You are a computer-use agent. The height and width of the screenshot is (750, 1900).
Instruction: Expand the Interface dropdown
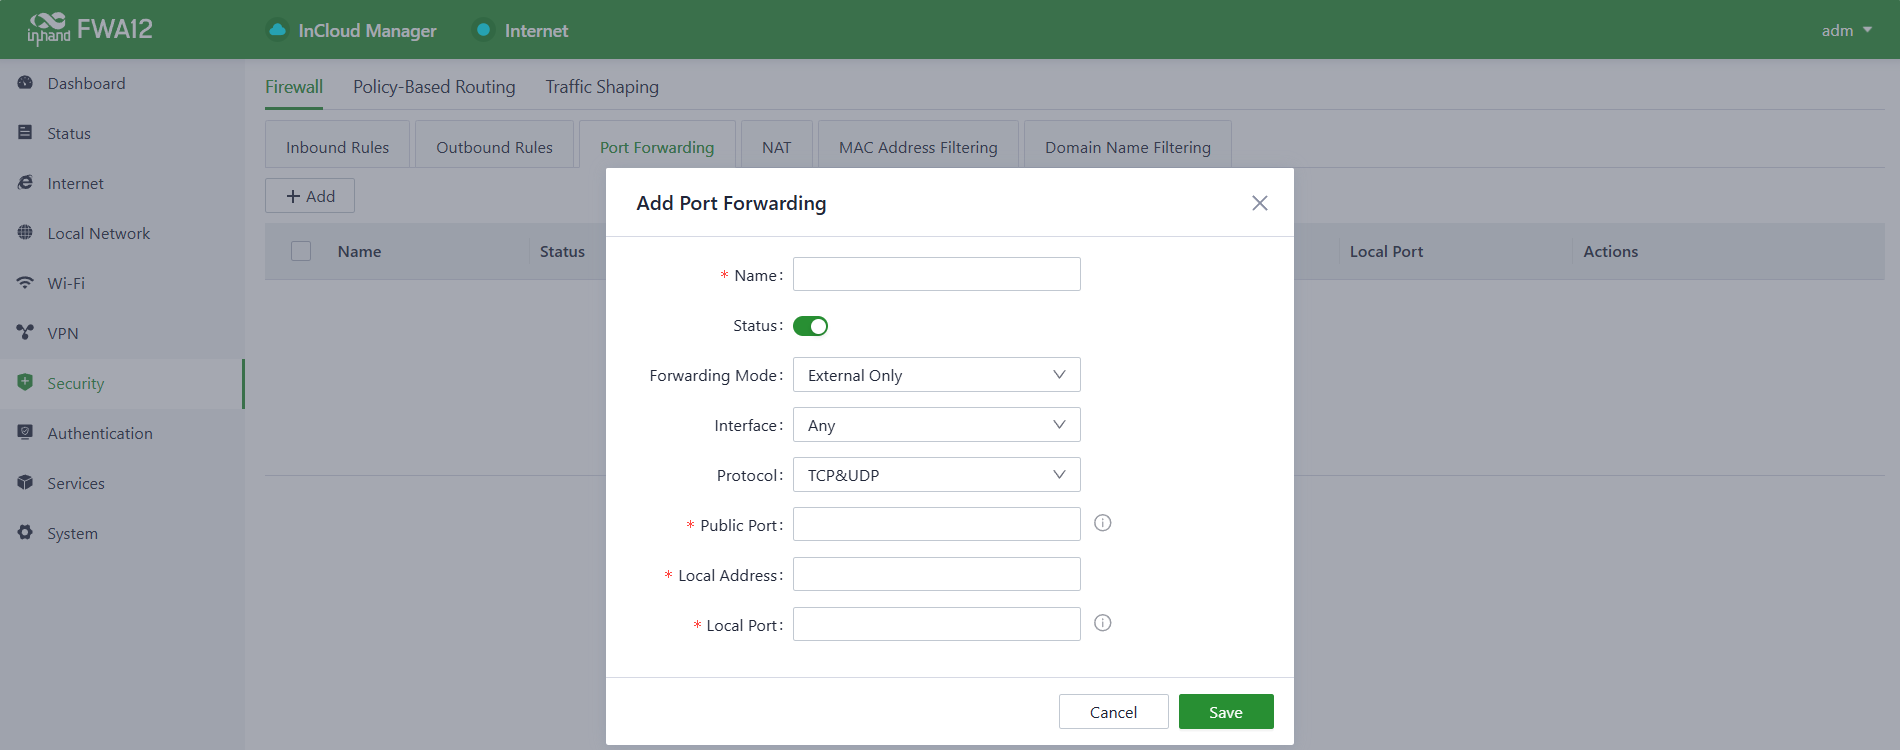click(936, 425)
